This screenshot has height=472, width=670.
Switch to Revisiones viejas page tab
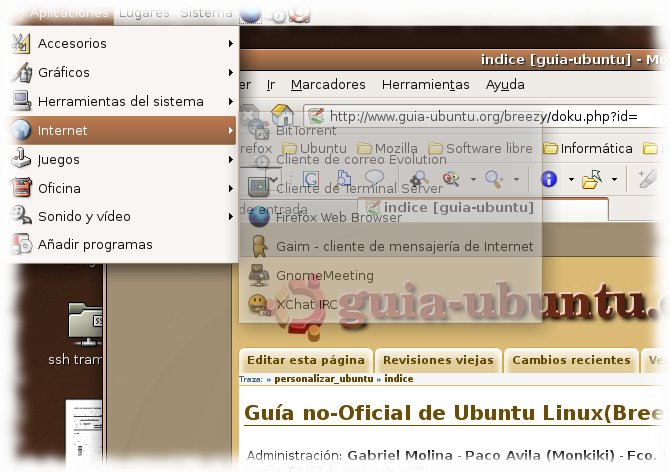(x=438, y=360)
